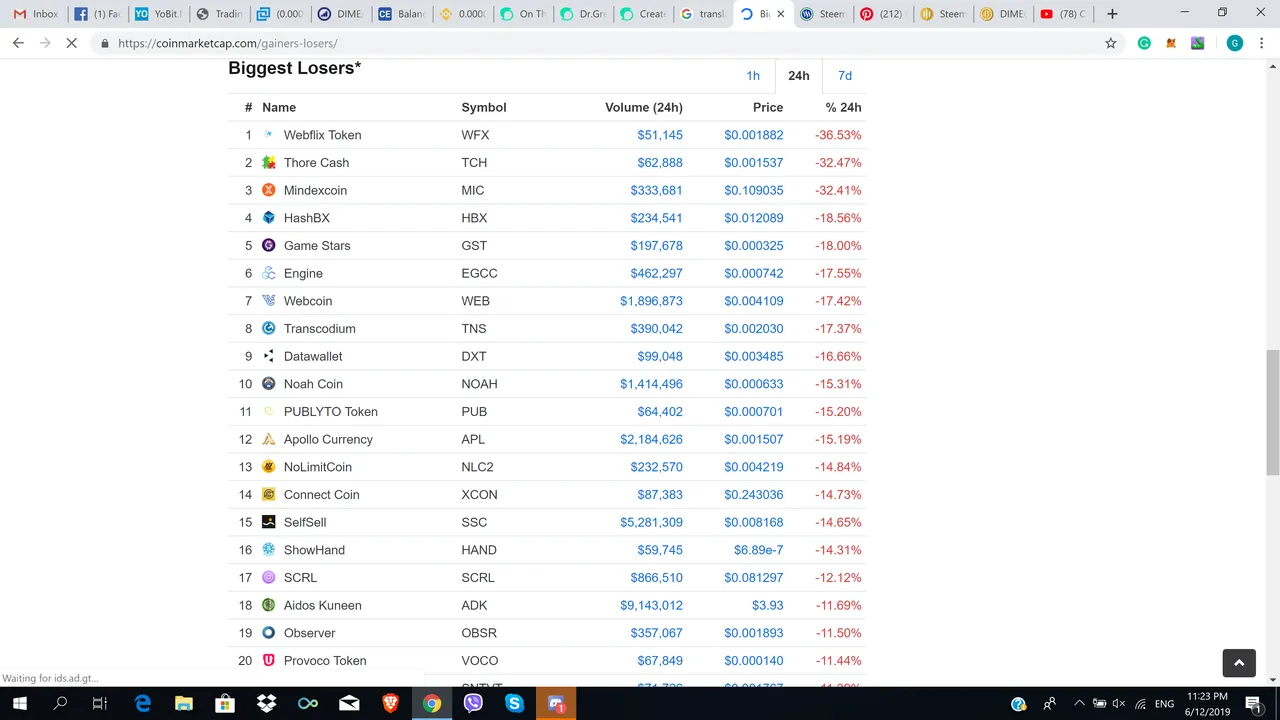Viewport: 1280px width, 720px height.
Task: Switch to the YoBit browser tab
Action: [157, 14]
